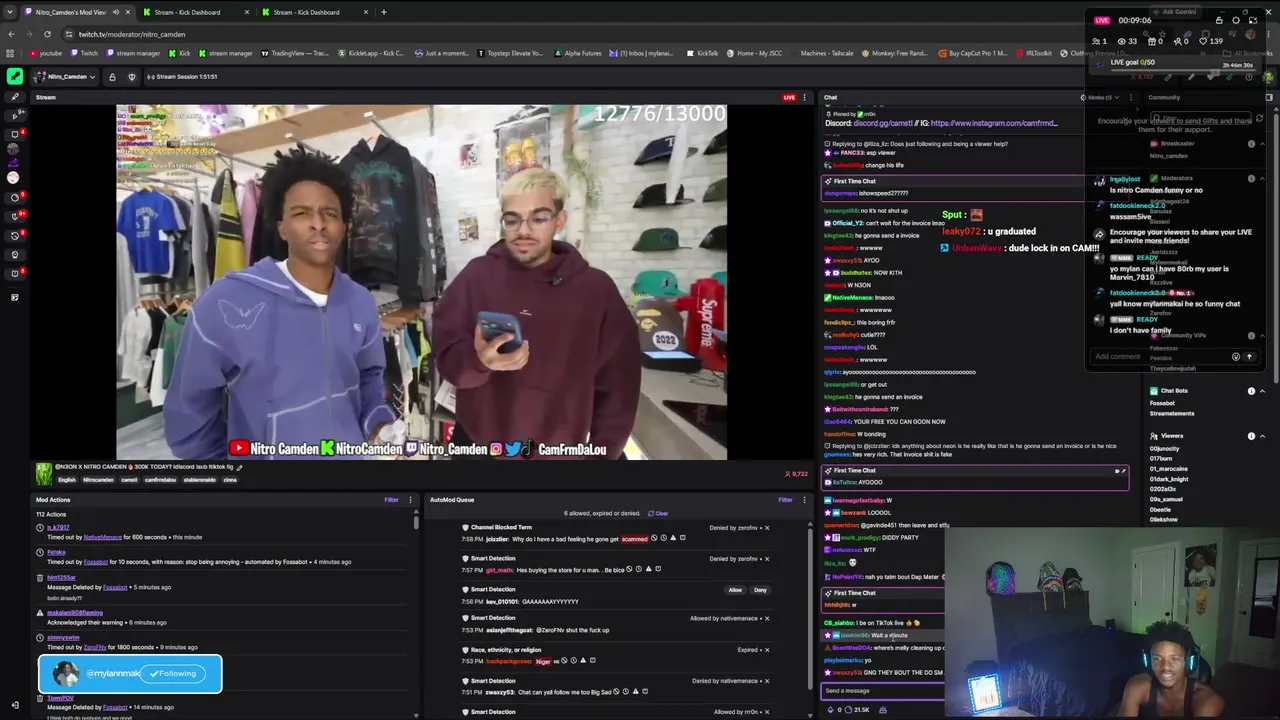Open emoji picker in Add comment box
Image resolution: width=1280 pixels, height=720 pixels.
(x=1236, y=357)
